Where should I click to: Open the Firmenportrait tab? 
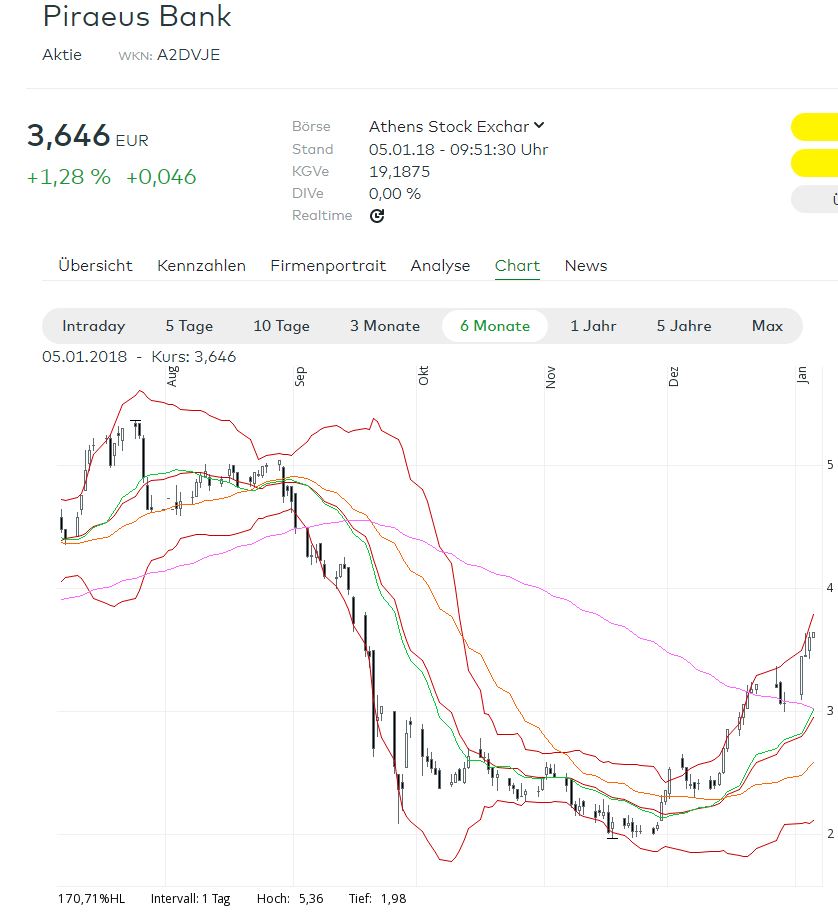pyautogui.click(x=328, y=266)
